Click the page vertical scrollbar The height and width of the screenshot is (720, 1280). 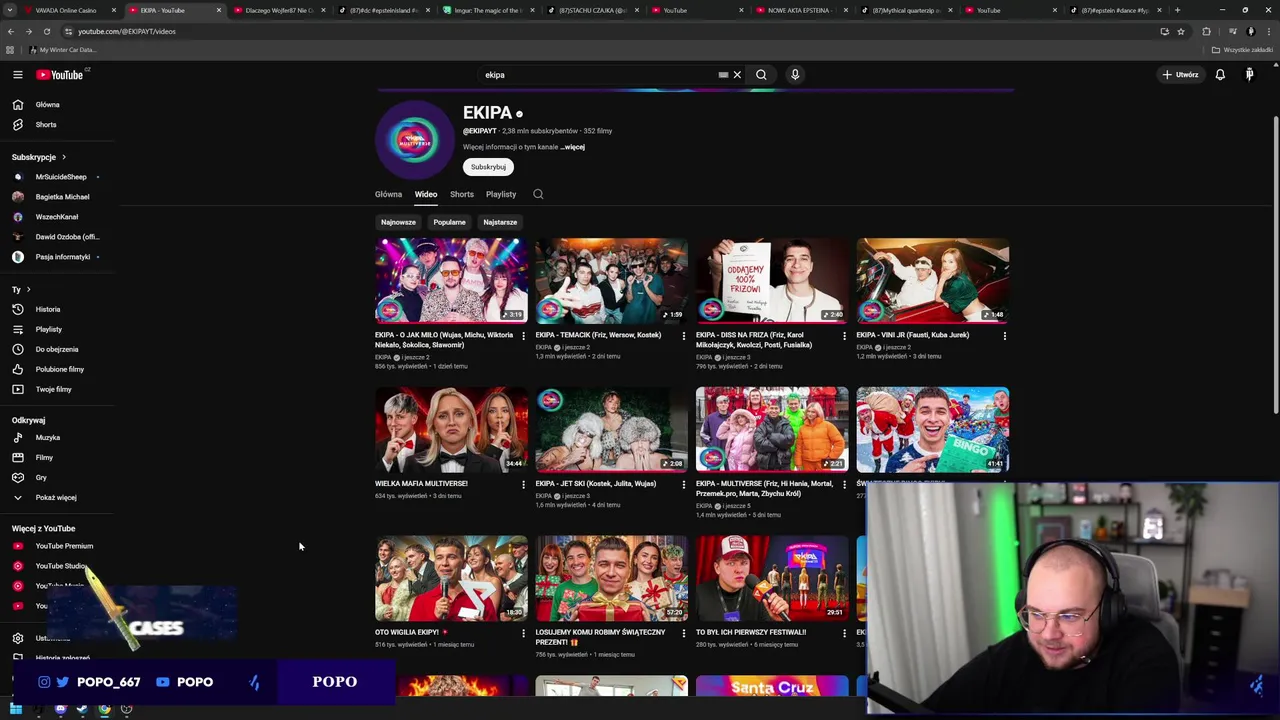pyautogui.click(x=1275, y=265)
